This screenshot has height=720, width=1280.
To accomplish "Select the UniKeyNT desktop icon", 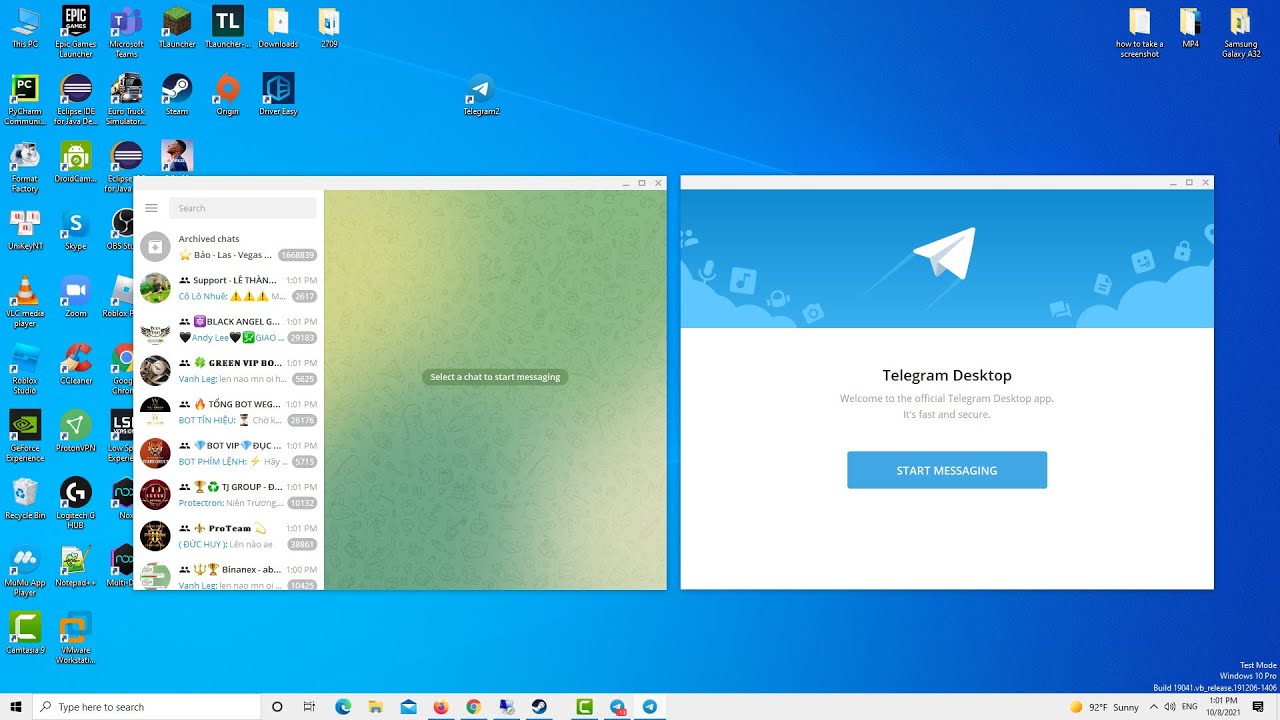I will pos(25,229).
